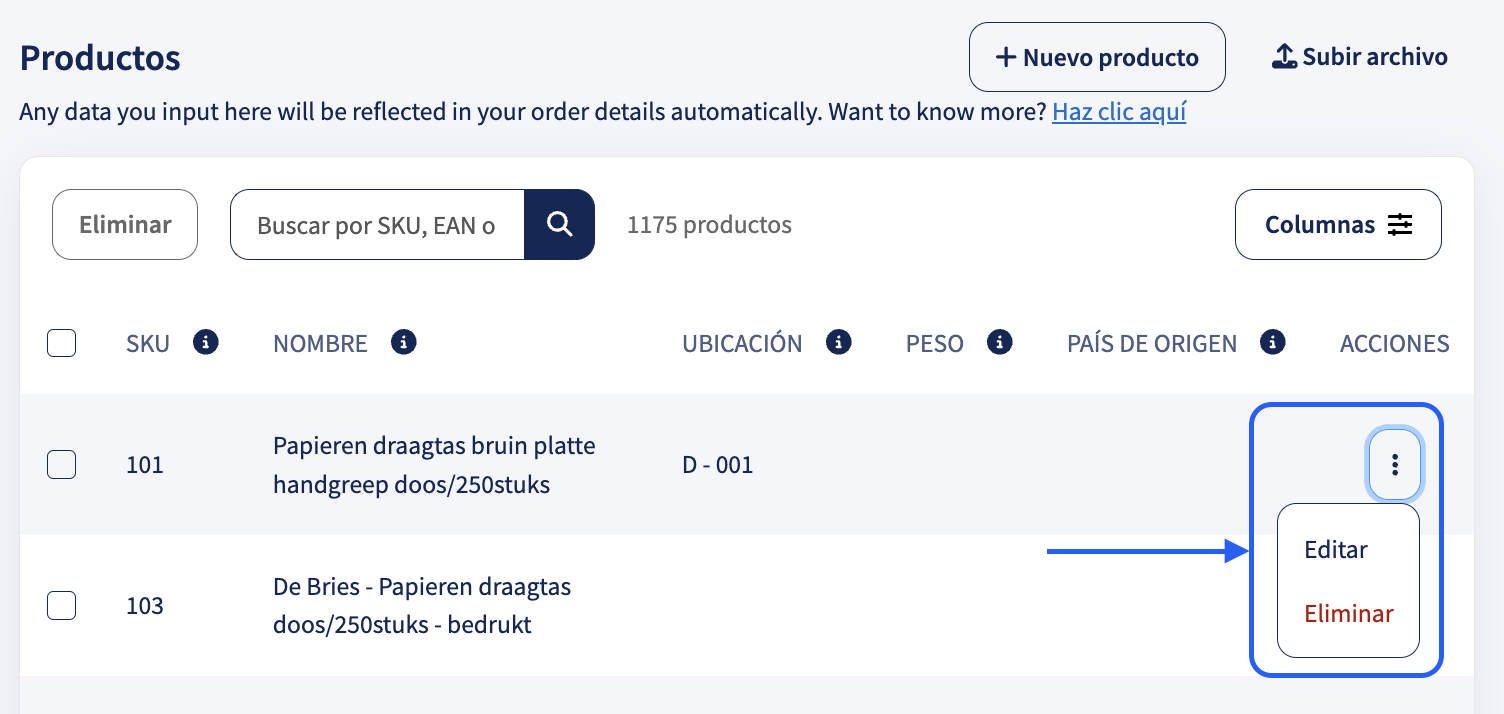Image resolution: width=1504 pixels, height=714 pixels.
Task: Show the UBICACIÓN info tooltip icon
Action: tap(839, 343)
